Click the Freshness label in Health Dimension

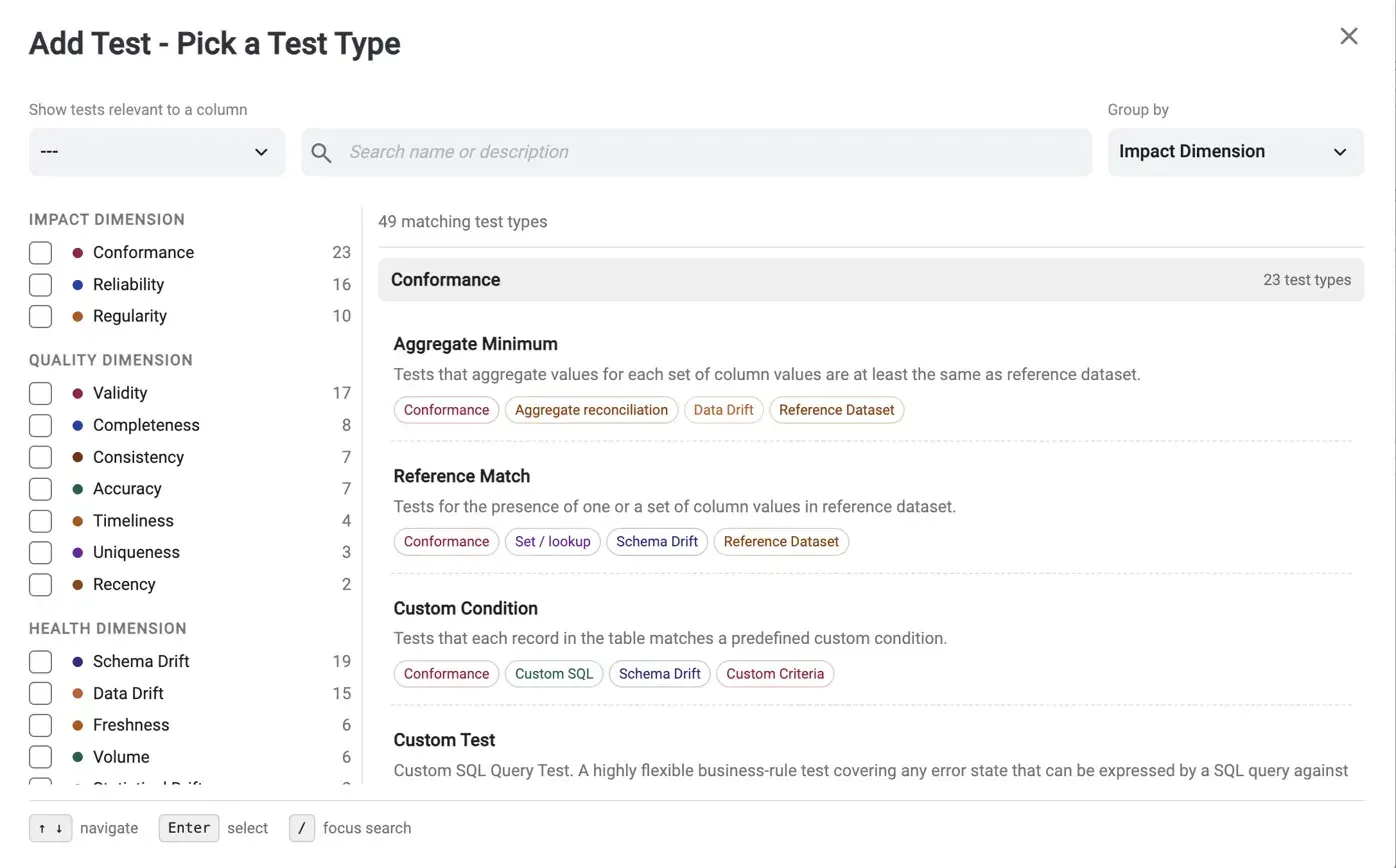click(131, 725)
